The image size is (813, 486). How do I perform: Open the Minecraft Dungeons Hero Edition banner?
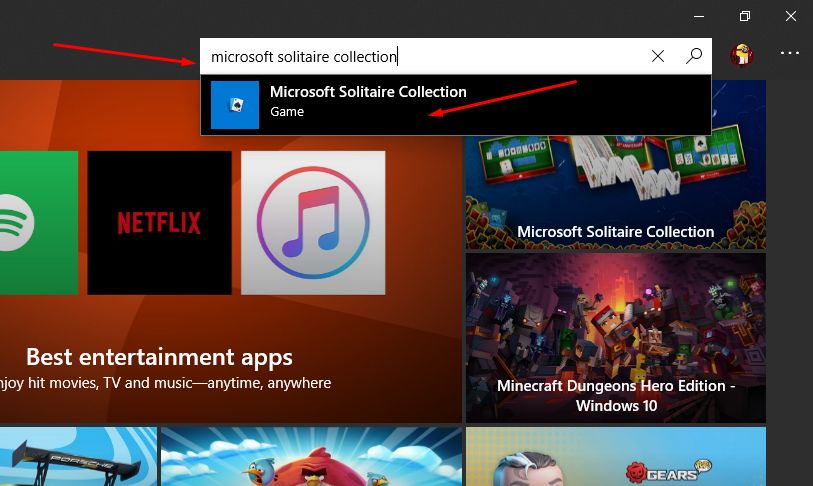(615, 338)
